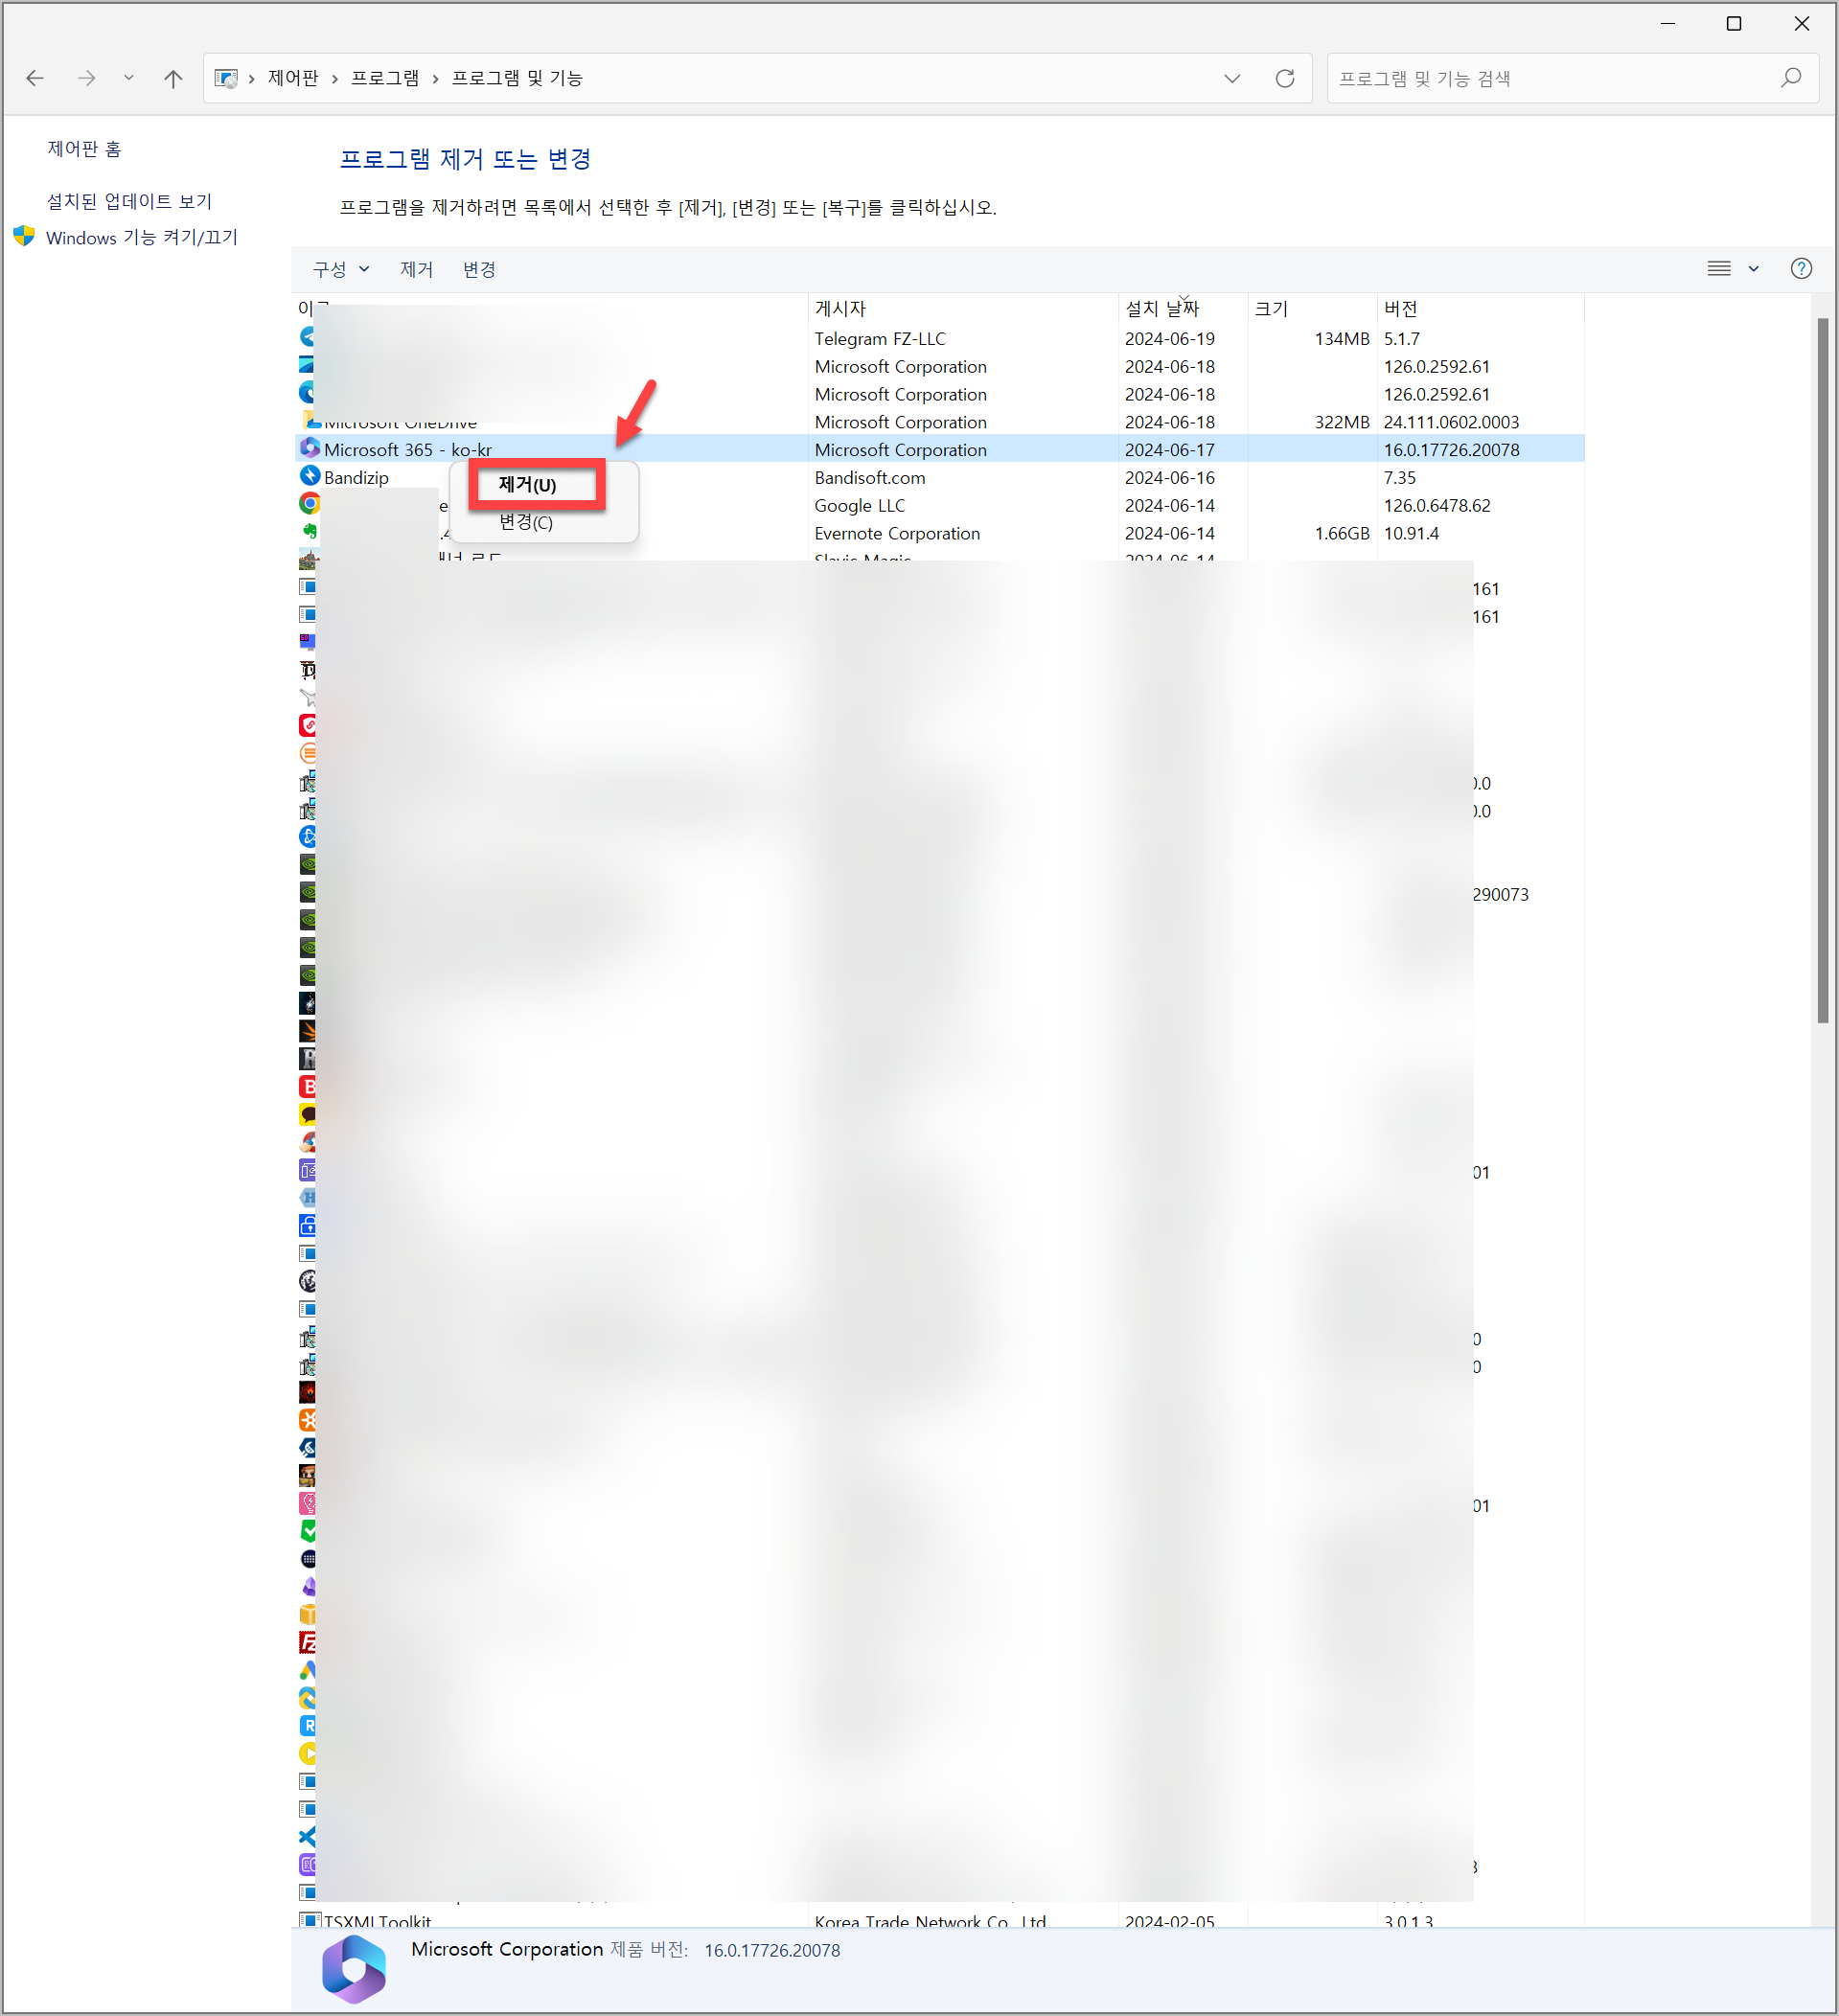The width and height of the screenshot is (1839, 2016).
Task: Click 프로그램 및 기능 breadcrumb
Action: [517, 78]
